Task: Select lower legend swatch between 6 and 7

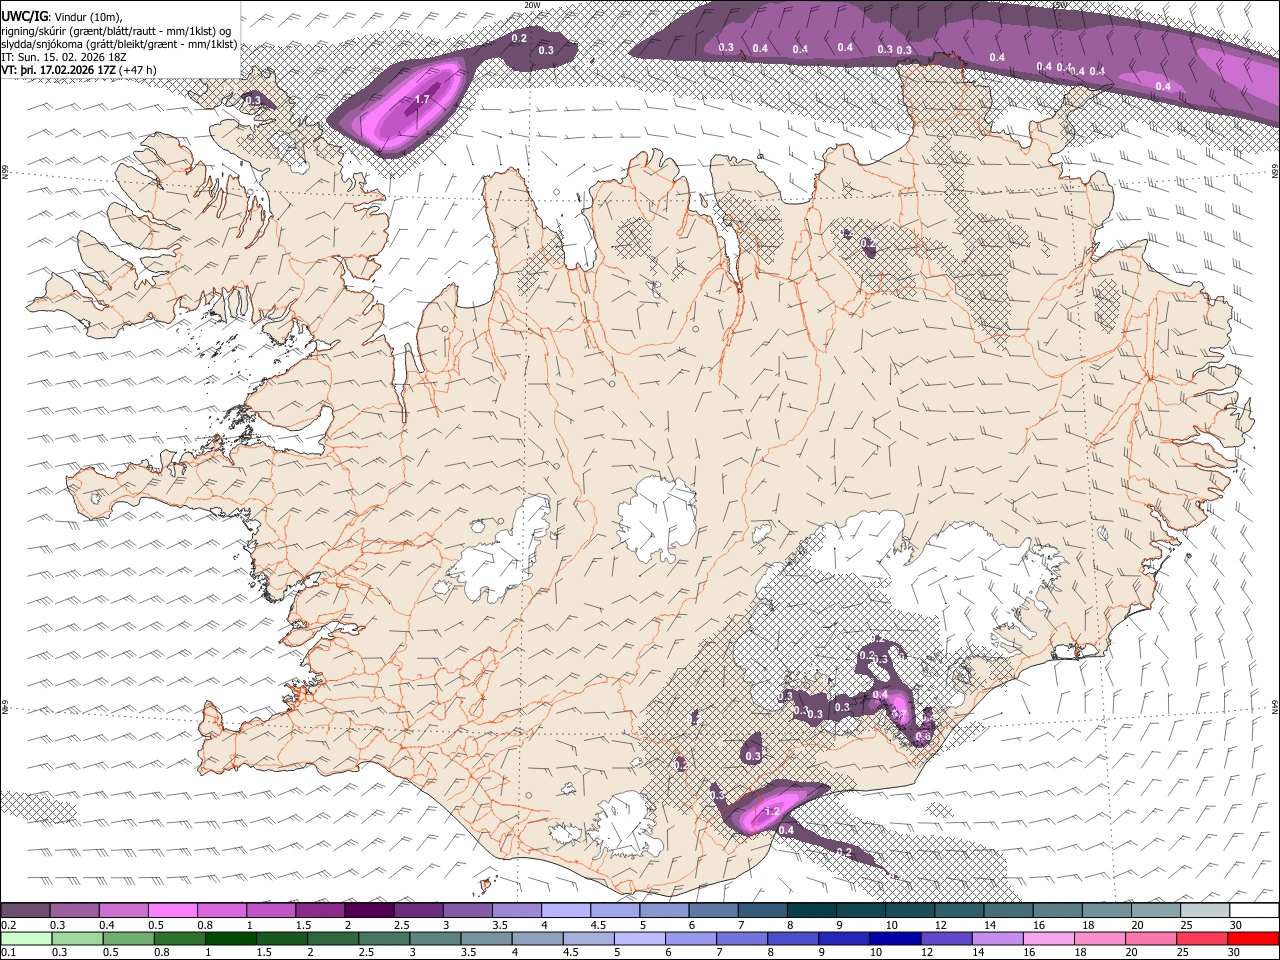Action: pos(689,938)
